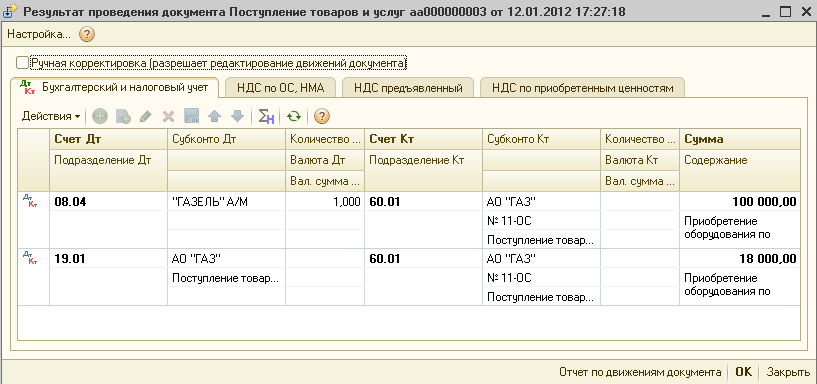Open the Настройка... menu
This screenshot has height=384, width=817.
[x=38, y=35]
